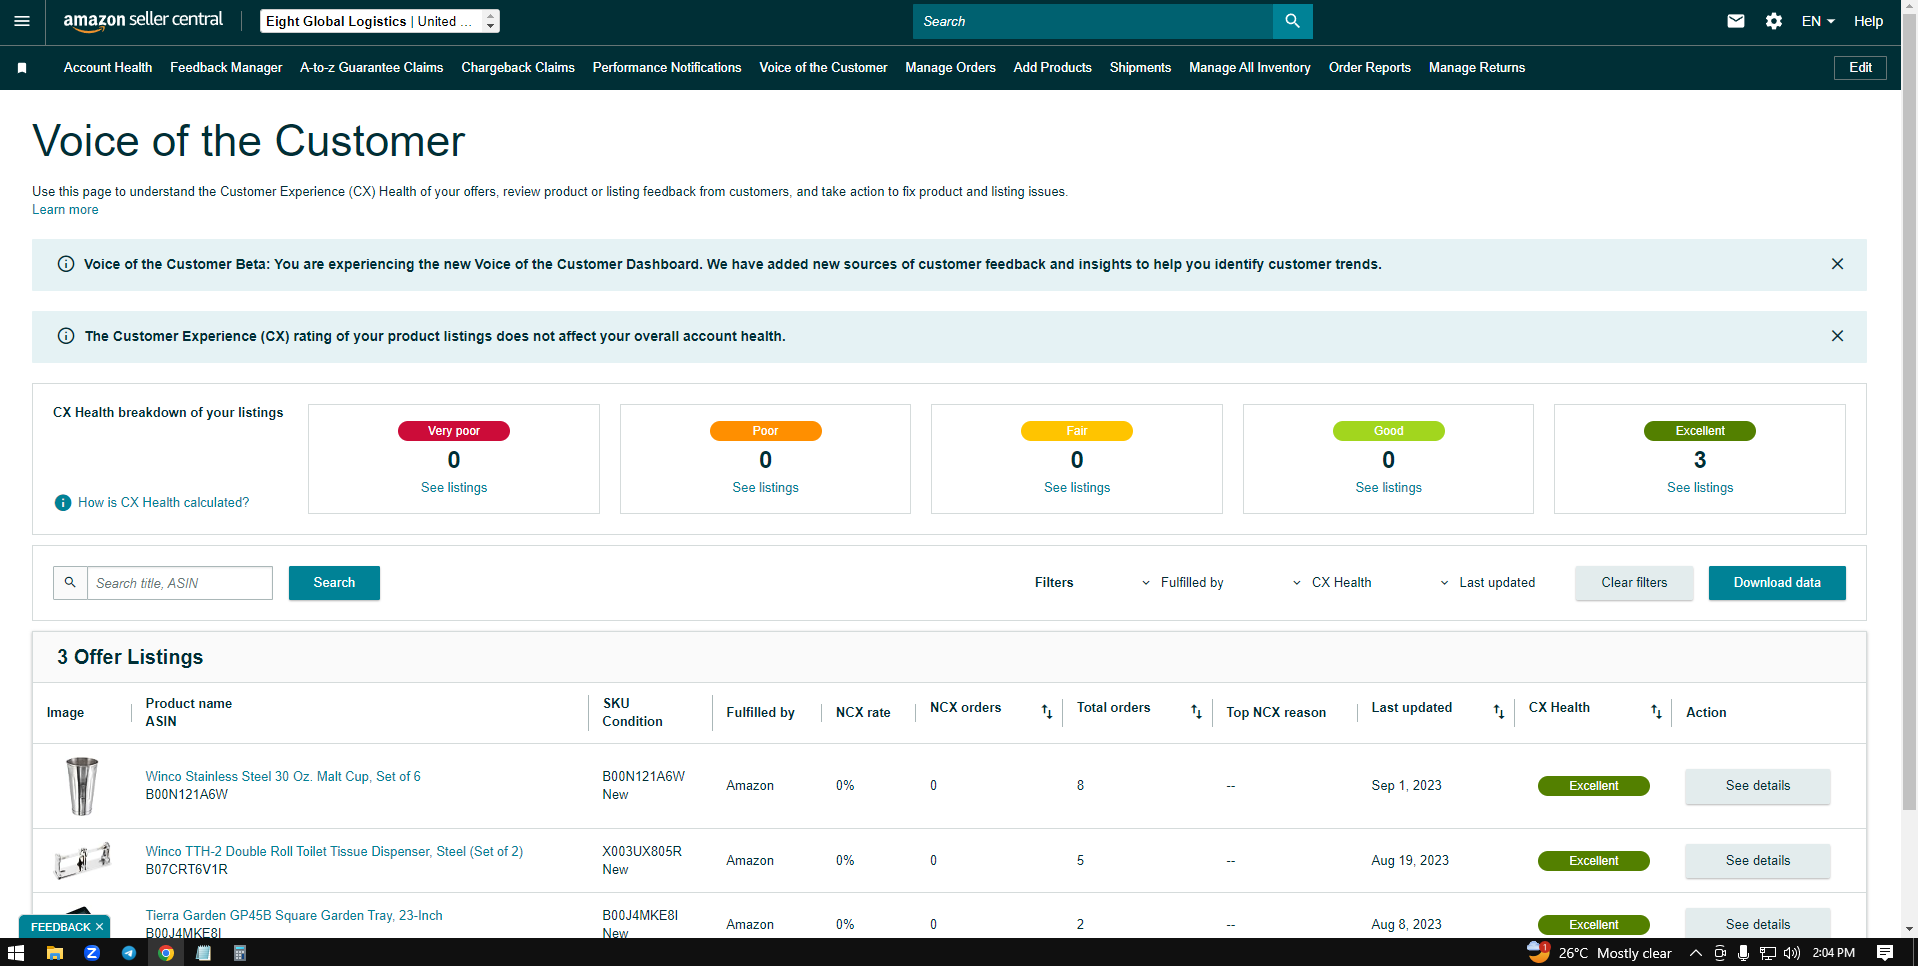Open Zalo from the taskbar
Viewport: 1918px width, 966px height.
pos(92,953)
